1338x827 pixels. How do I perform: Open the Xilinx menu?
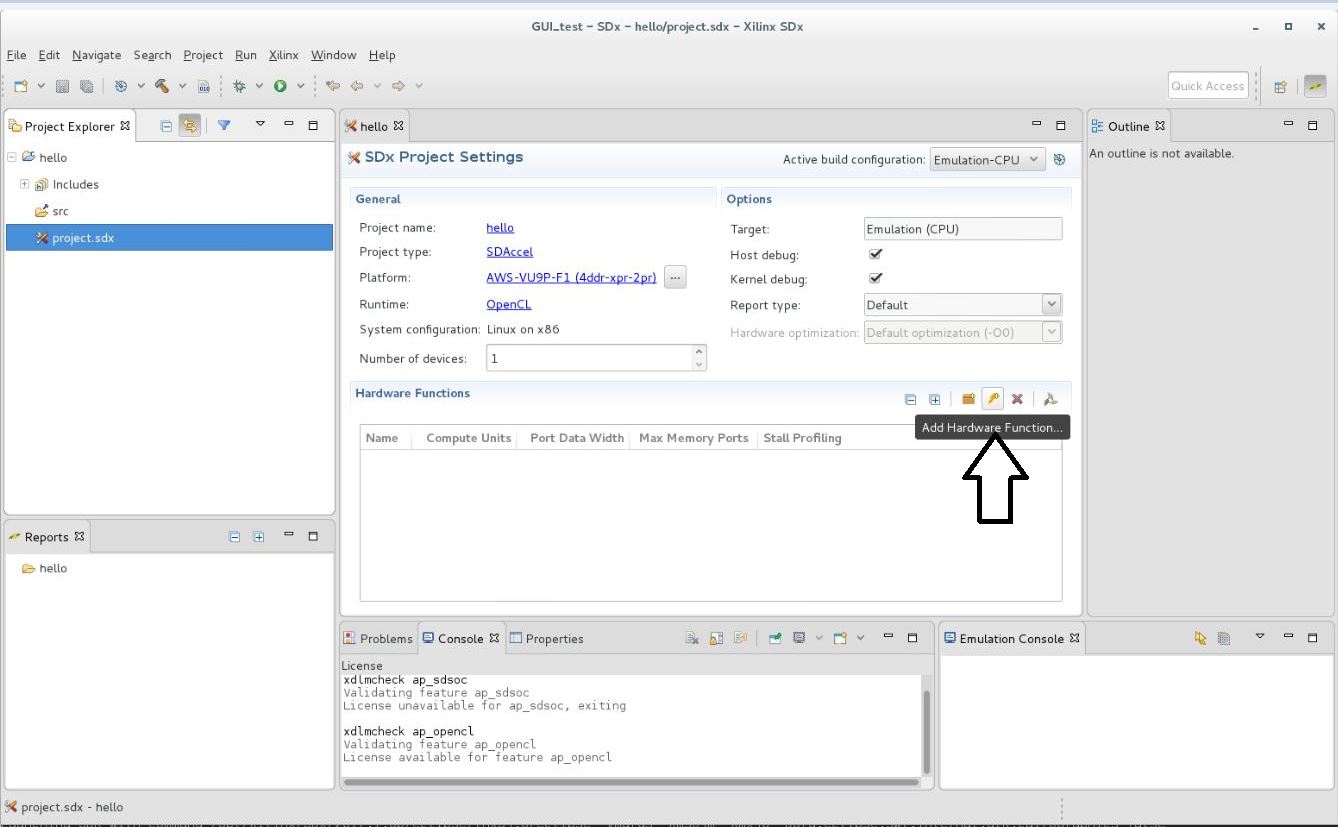[x=283, y=55]
